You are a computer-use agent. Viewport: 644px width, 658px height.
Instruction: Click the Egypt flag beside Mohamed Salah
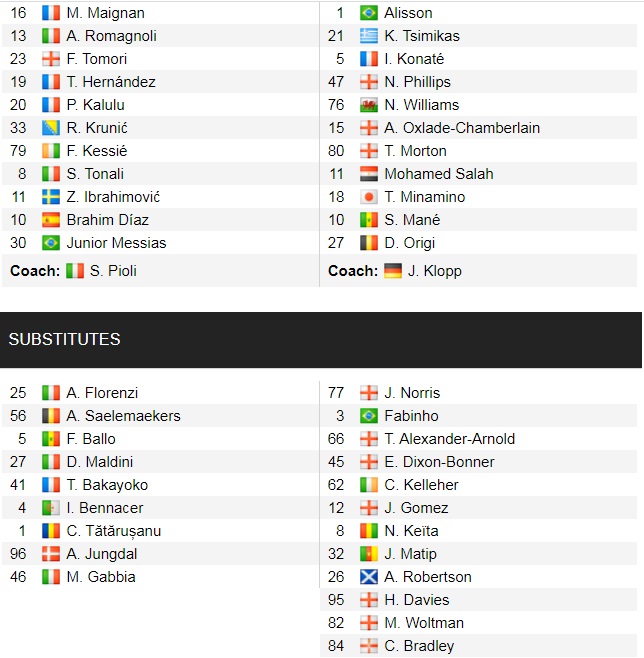coord(368,174)
